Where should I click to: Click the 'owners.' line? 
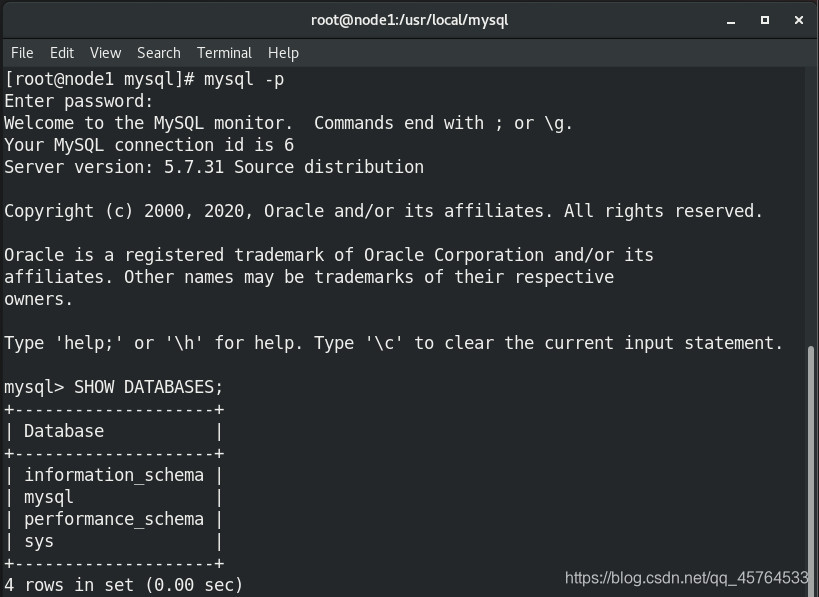(39, 299)
